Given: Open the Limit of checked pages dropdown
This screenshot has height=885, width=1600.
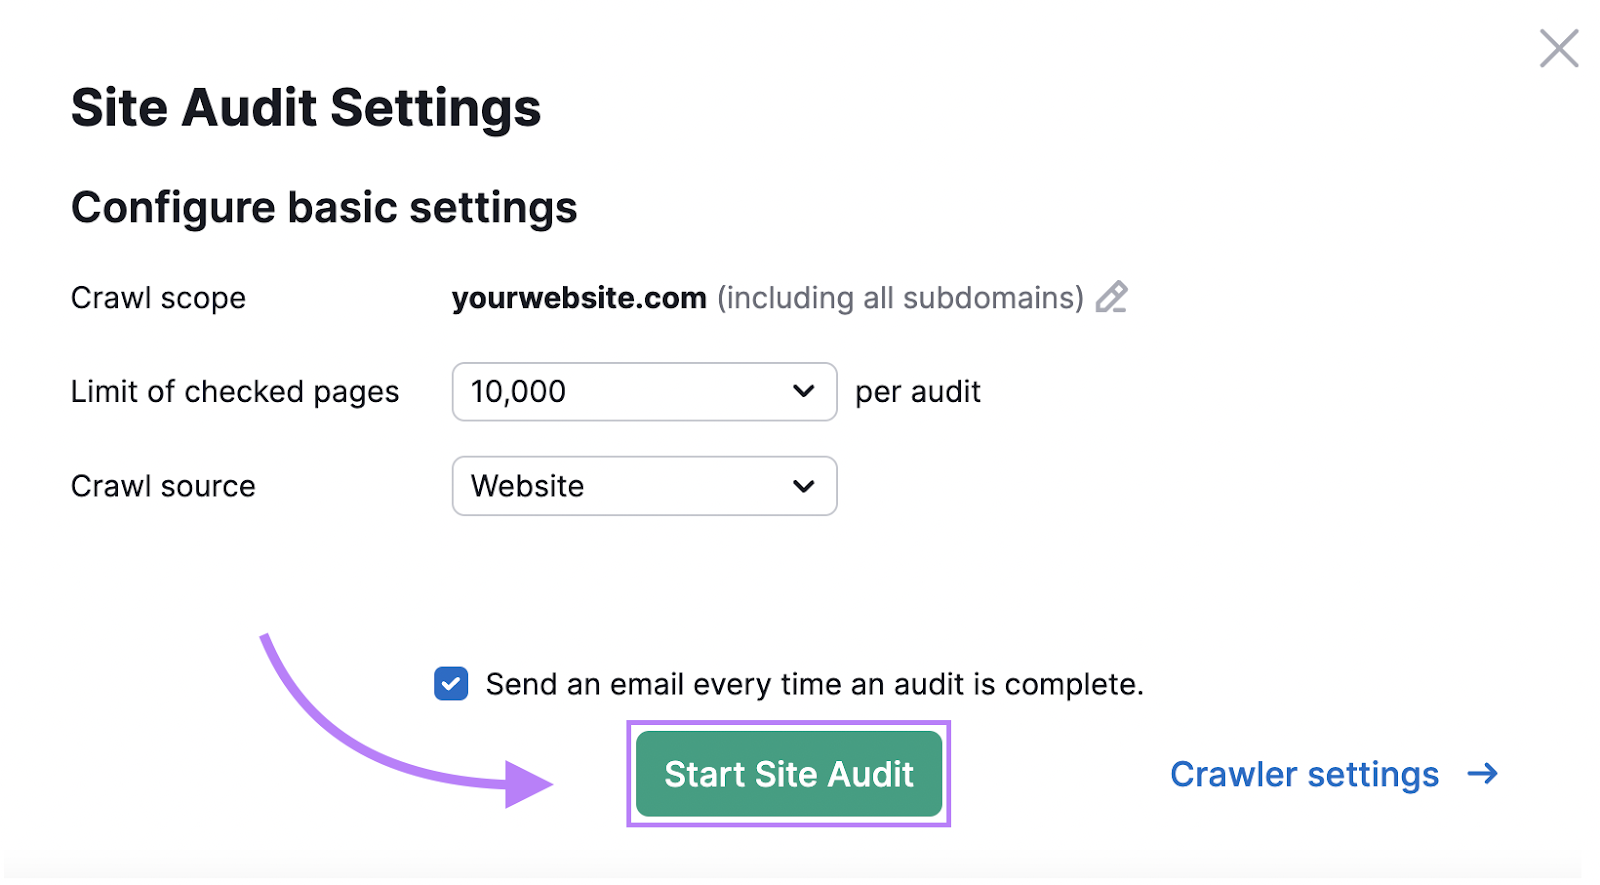Looking at the screenshot, I should (x=644, y=391).
